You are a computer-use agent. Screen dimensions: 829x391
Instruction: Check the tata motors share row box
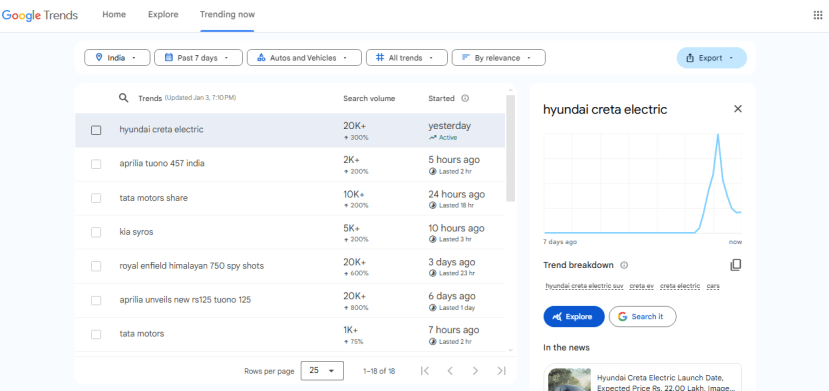(96, 198)
